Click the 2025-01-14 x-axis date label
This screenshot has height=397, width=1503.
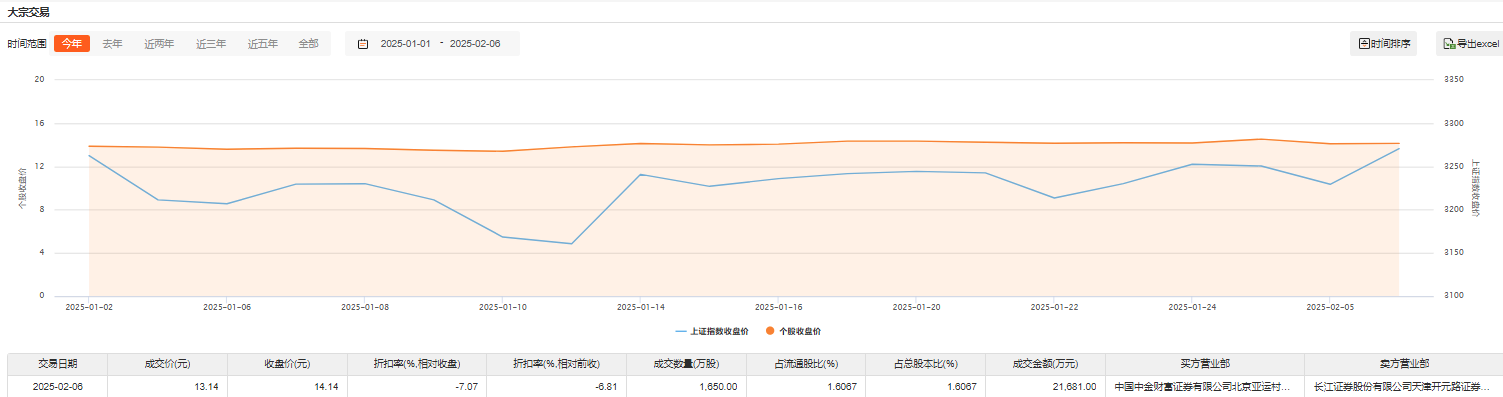[641, 307]
